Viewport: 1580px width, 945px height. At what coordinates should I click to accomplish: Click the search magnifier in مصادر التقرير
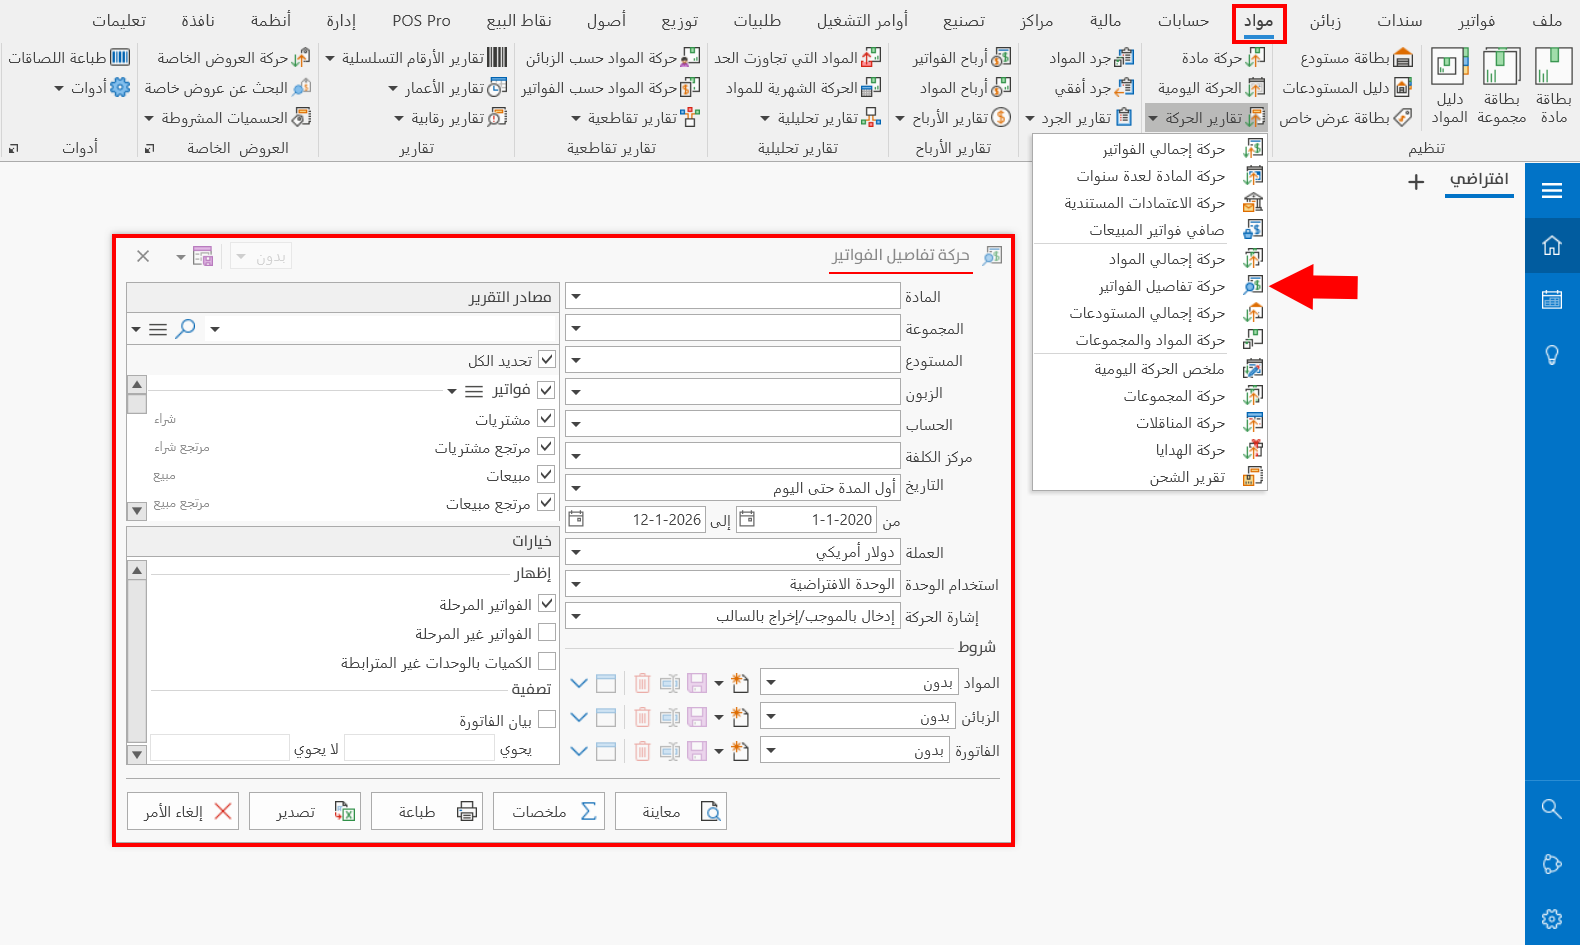coord(185,328)
